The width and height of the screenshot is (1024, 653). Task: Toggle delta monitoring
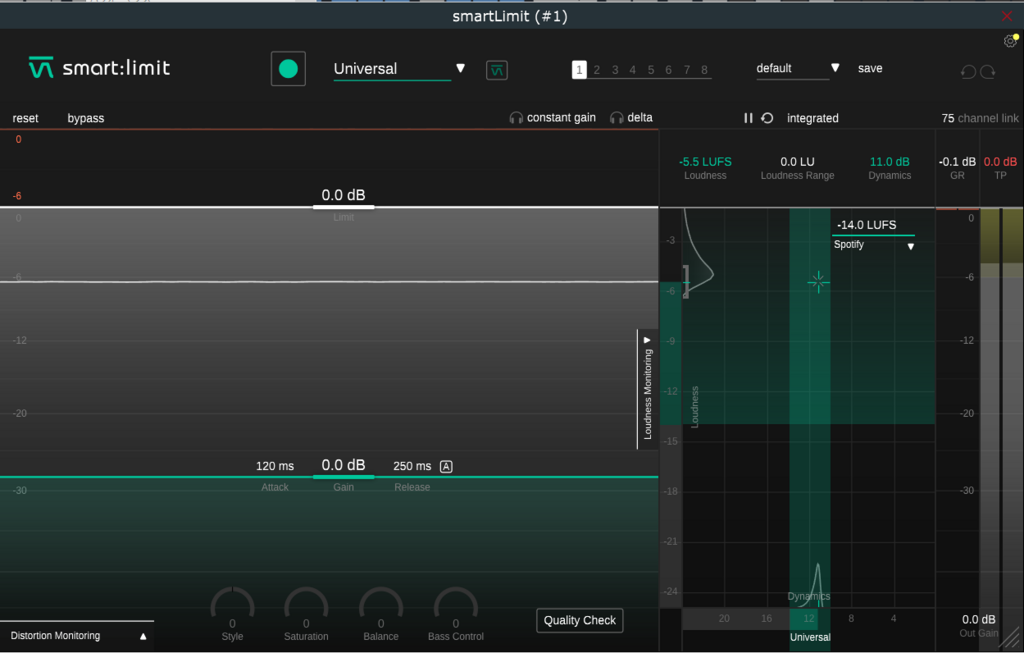639,118
